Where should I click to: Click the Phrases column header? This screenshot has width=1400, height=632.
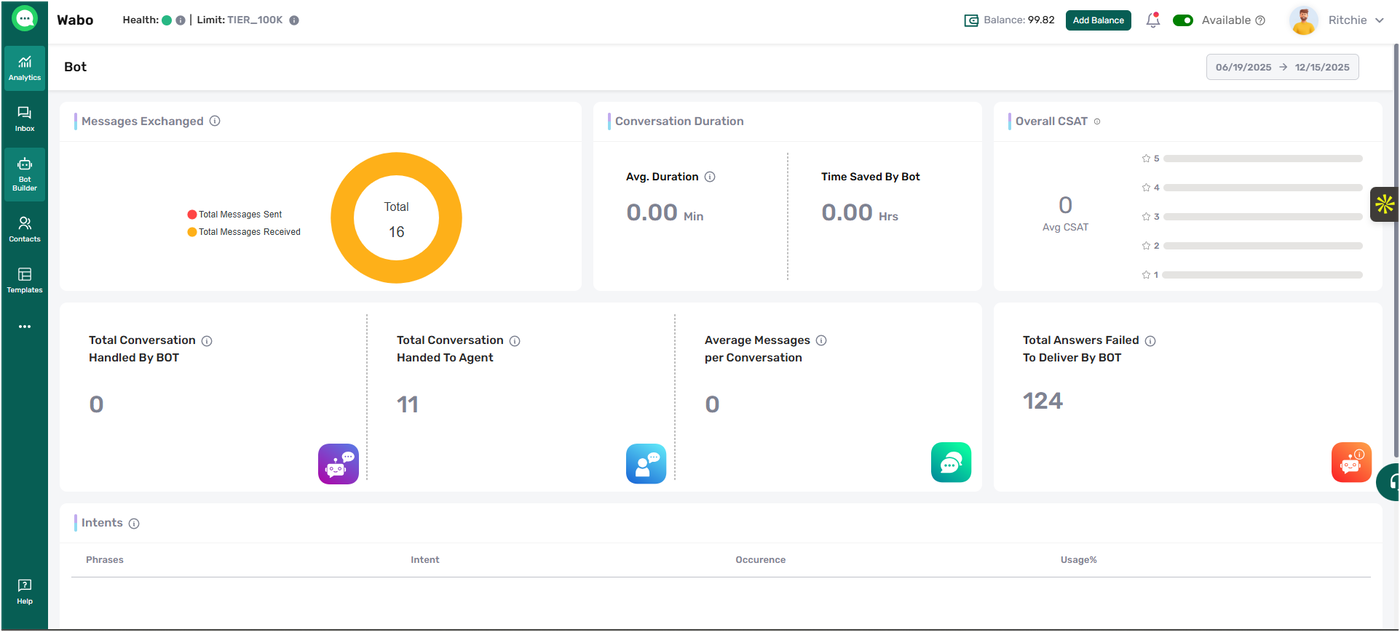click(x=105, y=560)
